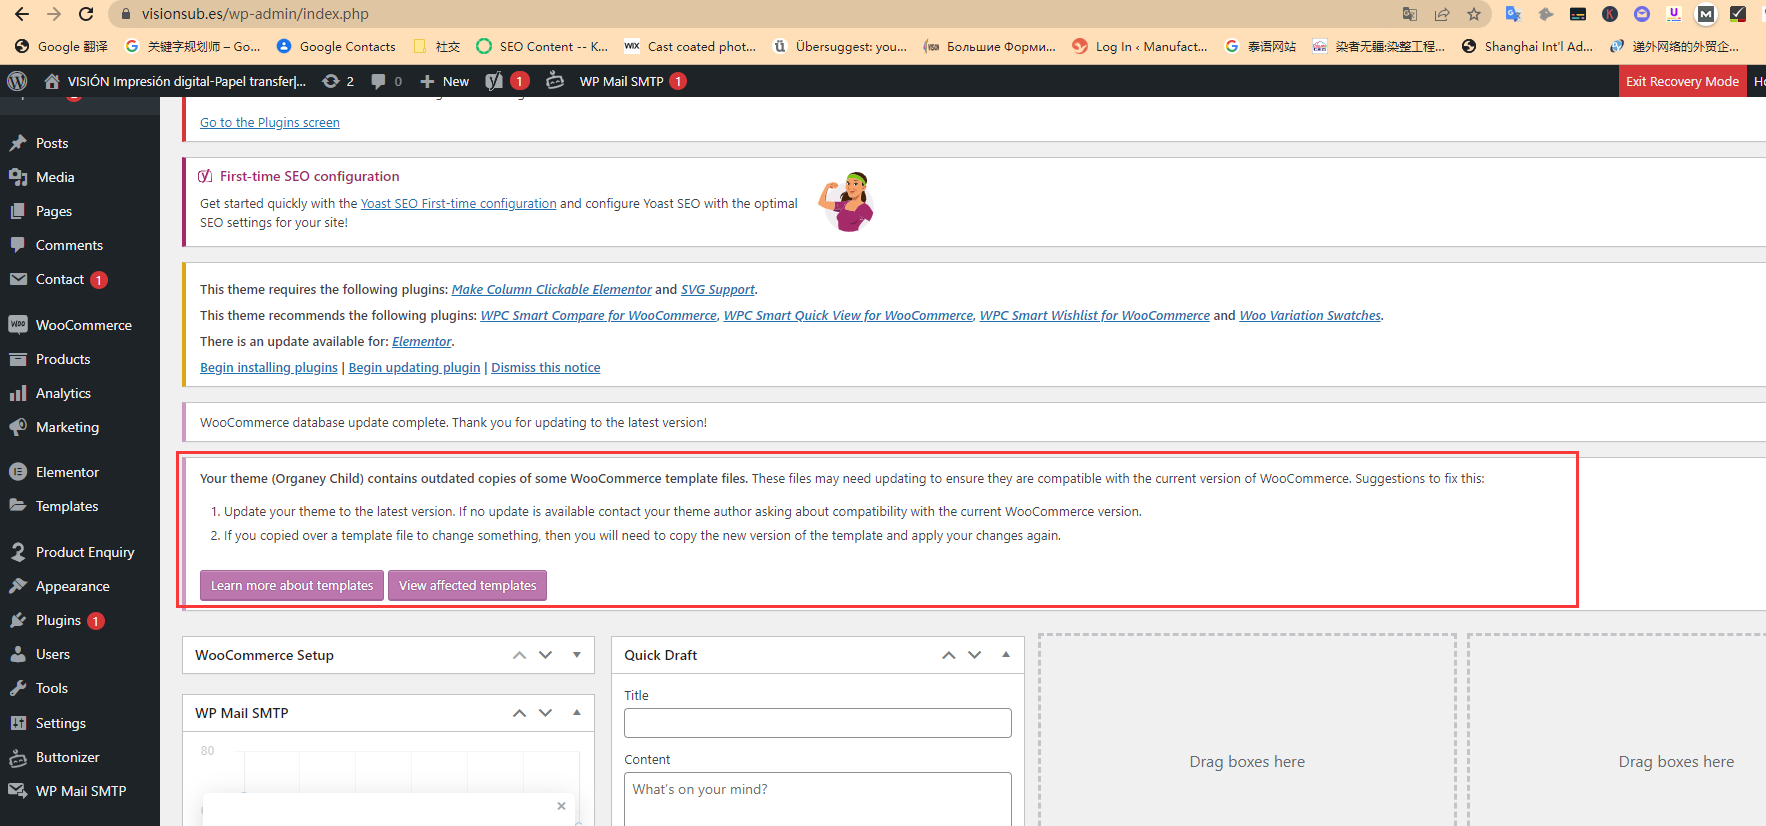Click the Quick Draft Title field

pyautogui.click(x=818, y=723)
